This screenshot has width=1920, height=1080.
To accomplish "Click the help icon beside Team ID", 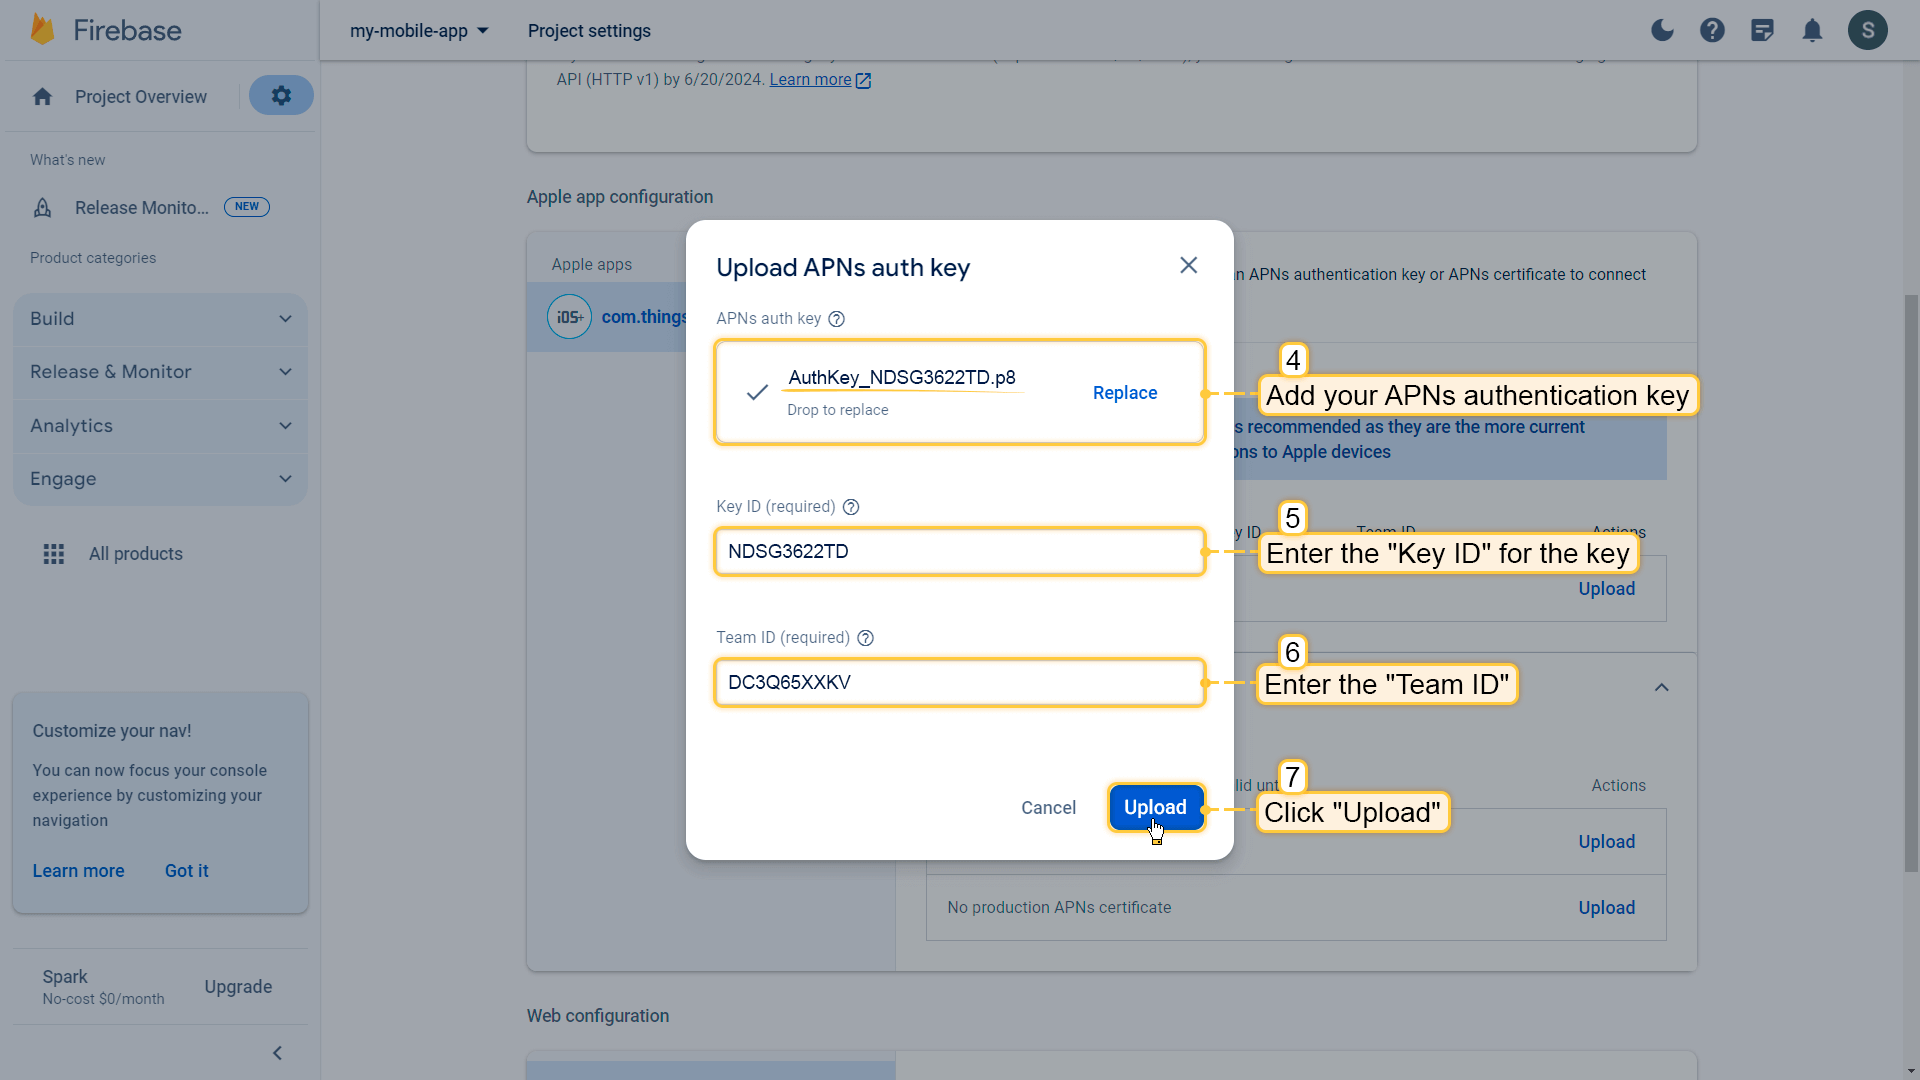I will (866, 638).
